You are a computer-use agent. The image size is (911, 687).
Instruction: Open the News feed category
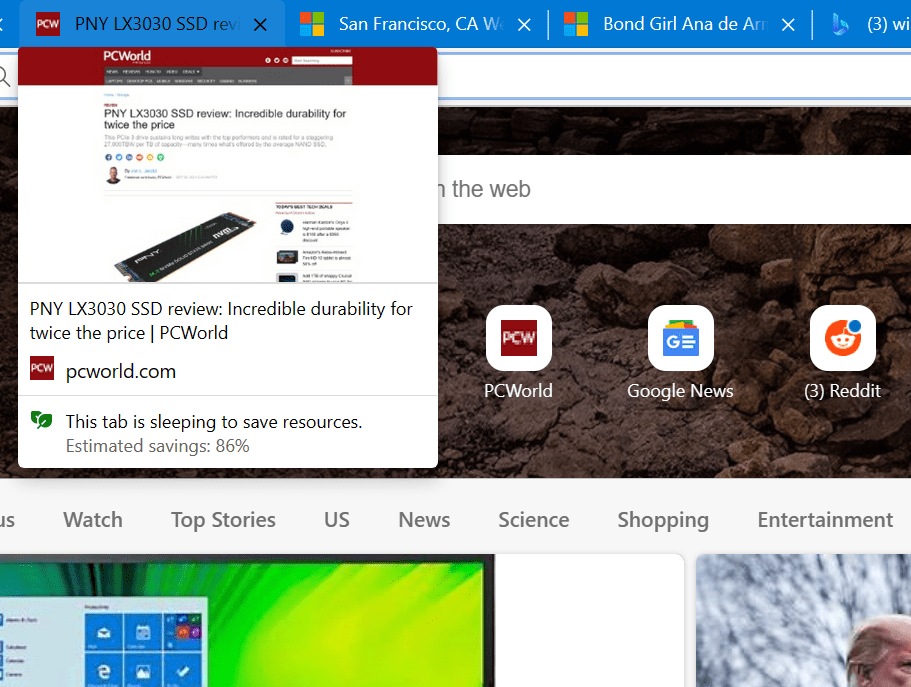click(x=424, y=520)
